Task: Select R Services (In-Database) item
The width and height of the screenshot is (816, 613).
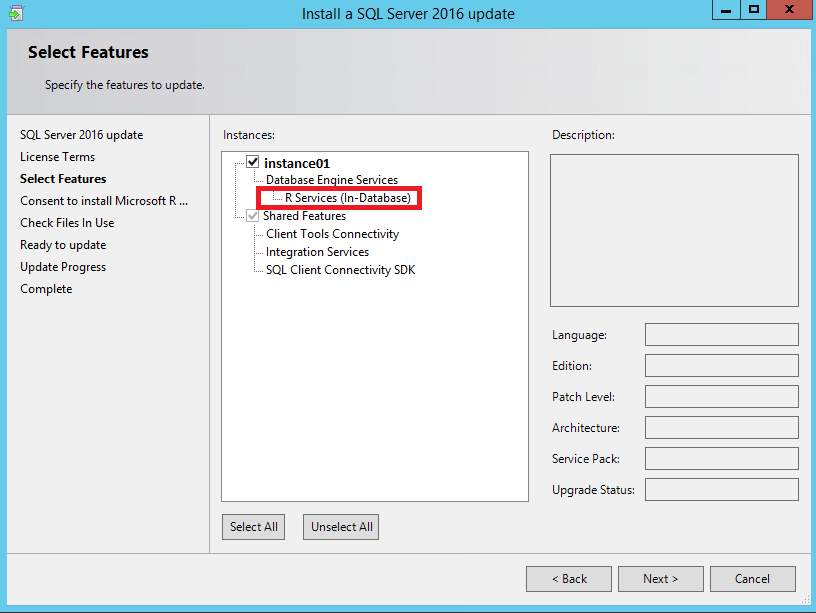Action: pyautogui.click(x=348, y=198)
